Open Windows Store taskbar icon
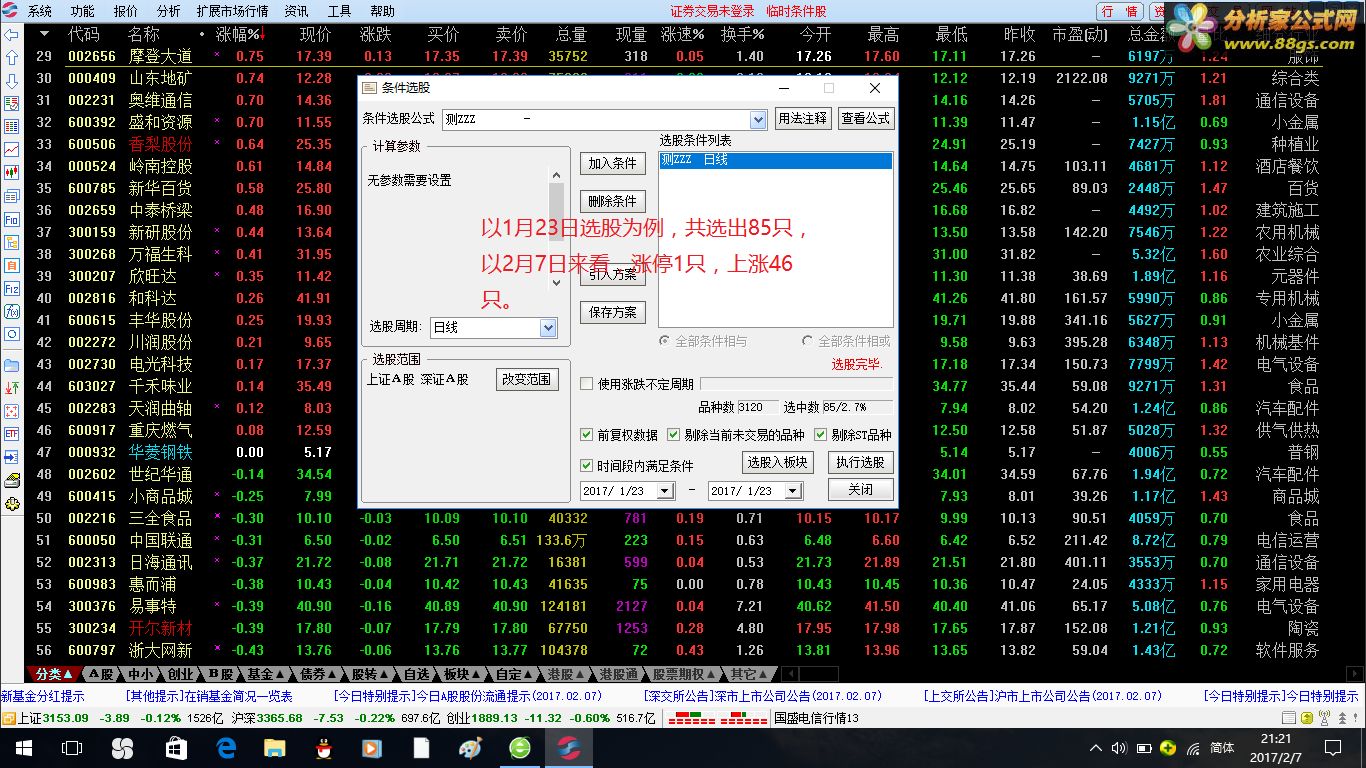This screenshot has height=768, width=1366. pyautogui.click(x=176, y=748)
